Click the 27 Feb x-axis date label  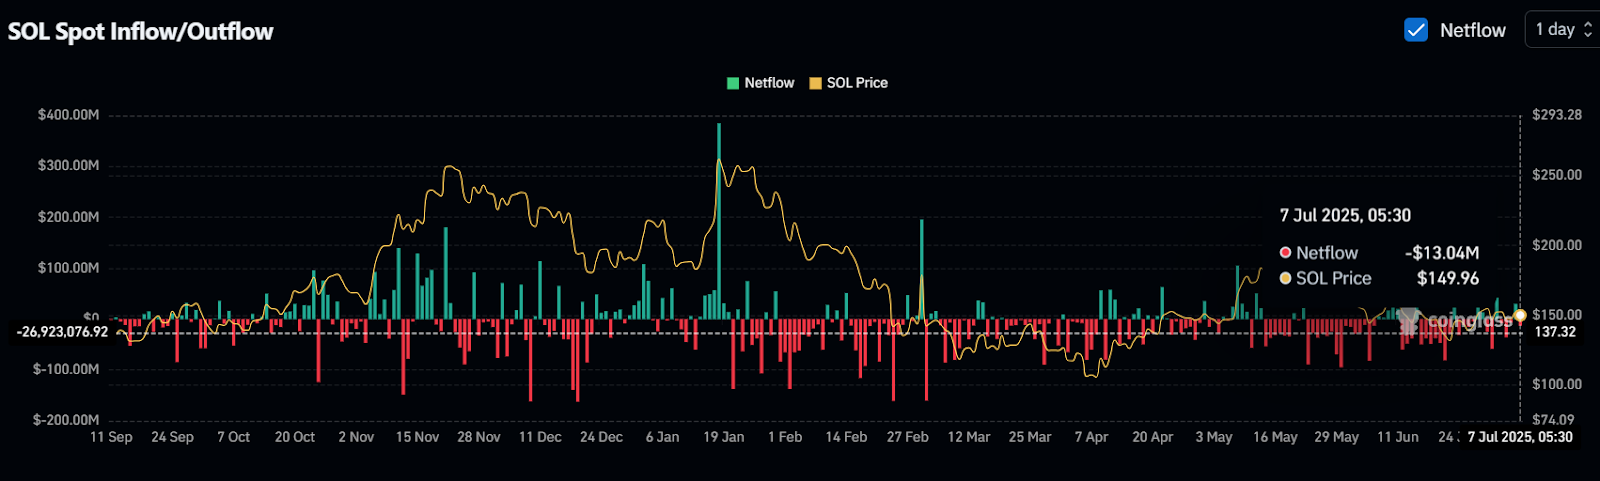[x=907, y=437]
